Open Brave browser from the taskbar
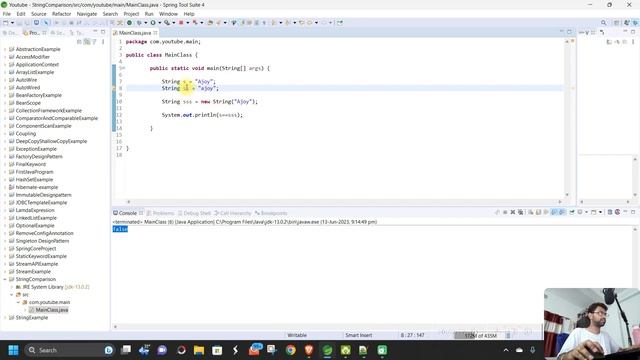This screenshot has width=640, height=360. click(x=309, y=350)
